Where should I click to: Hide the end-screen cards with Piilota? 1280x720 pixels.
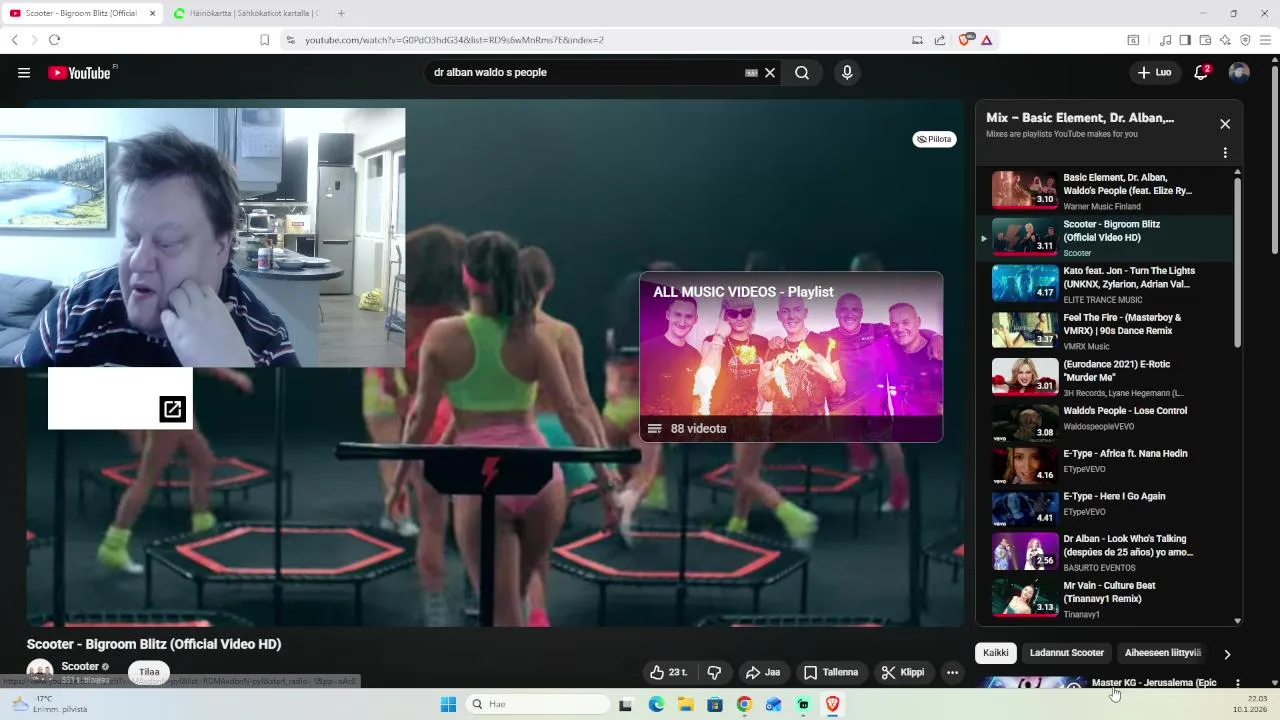934,139
